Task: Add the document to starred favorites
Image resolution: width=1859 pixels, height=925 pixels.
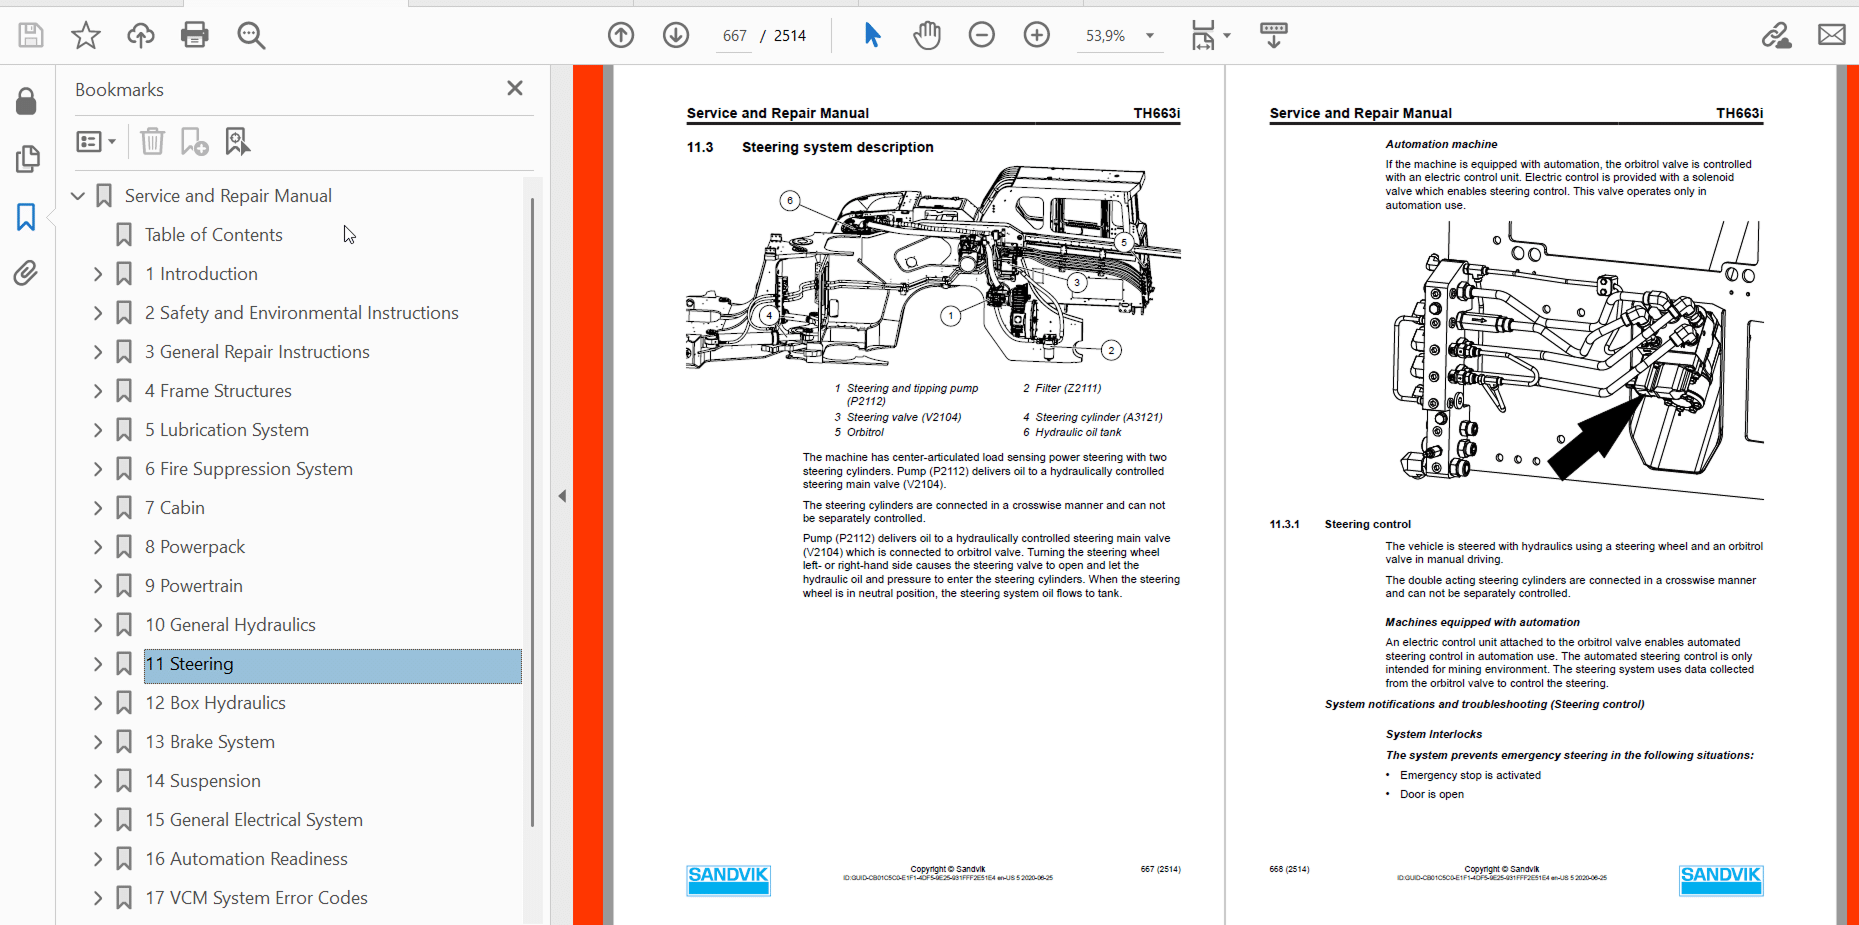Action: click(x=86, y=36)
